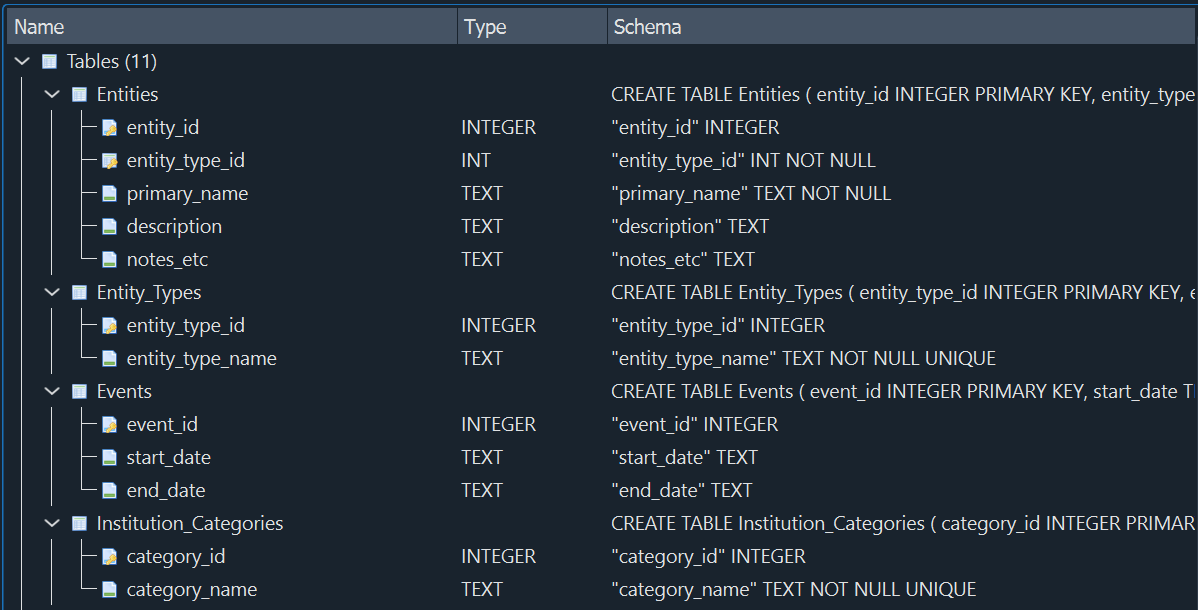
Task: Collapse the Entity_Types table chevron
Action: pos(52,292)
